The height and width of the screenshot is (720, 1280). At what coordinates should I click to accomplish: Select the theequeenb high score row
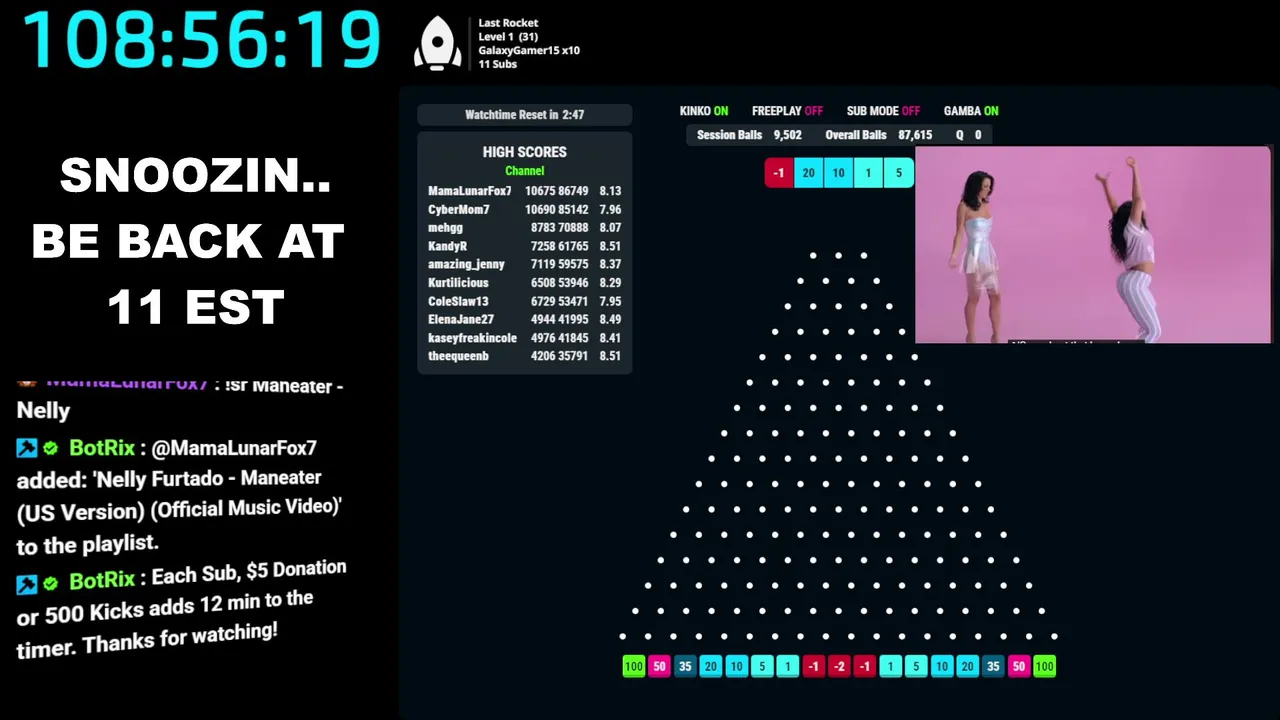[524, 356]
